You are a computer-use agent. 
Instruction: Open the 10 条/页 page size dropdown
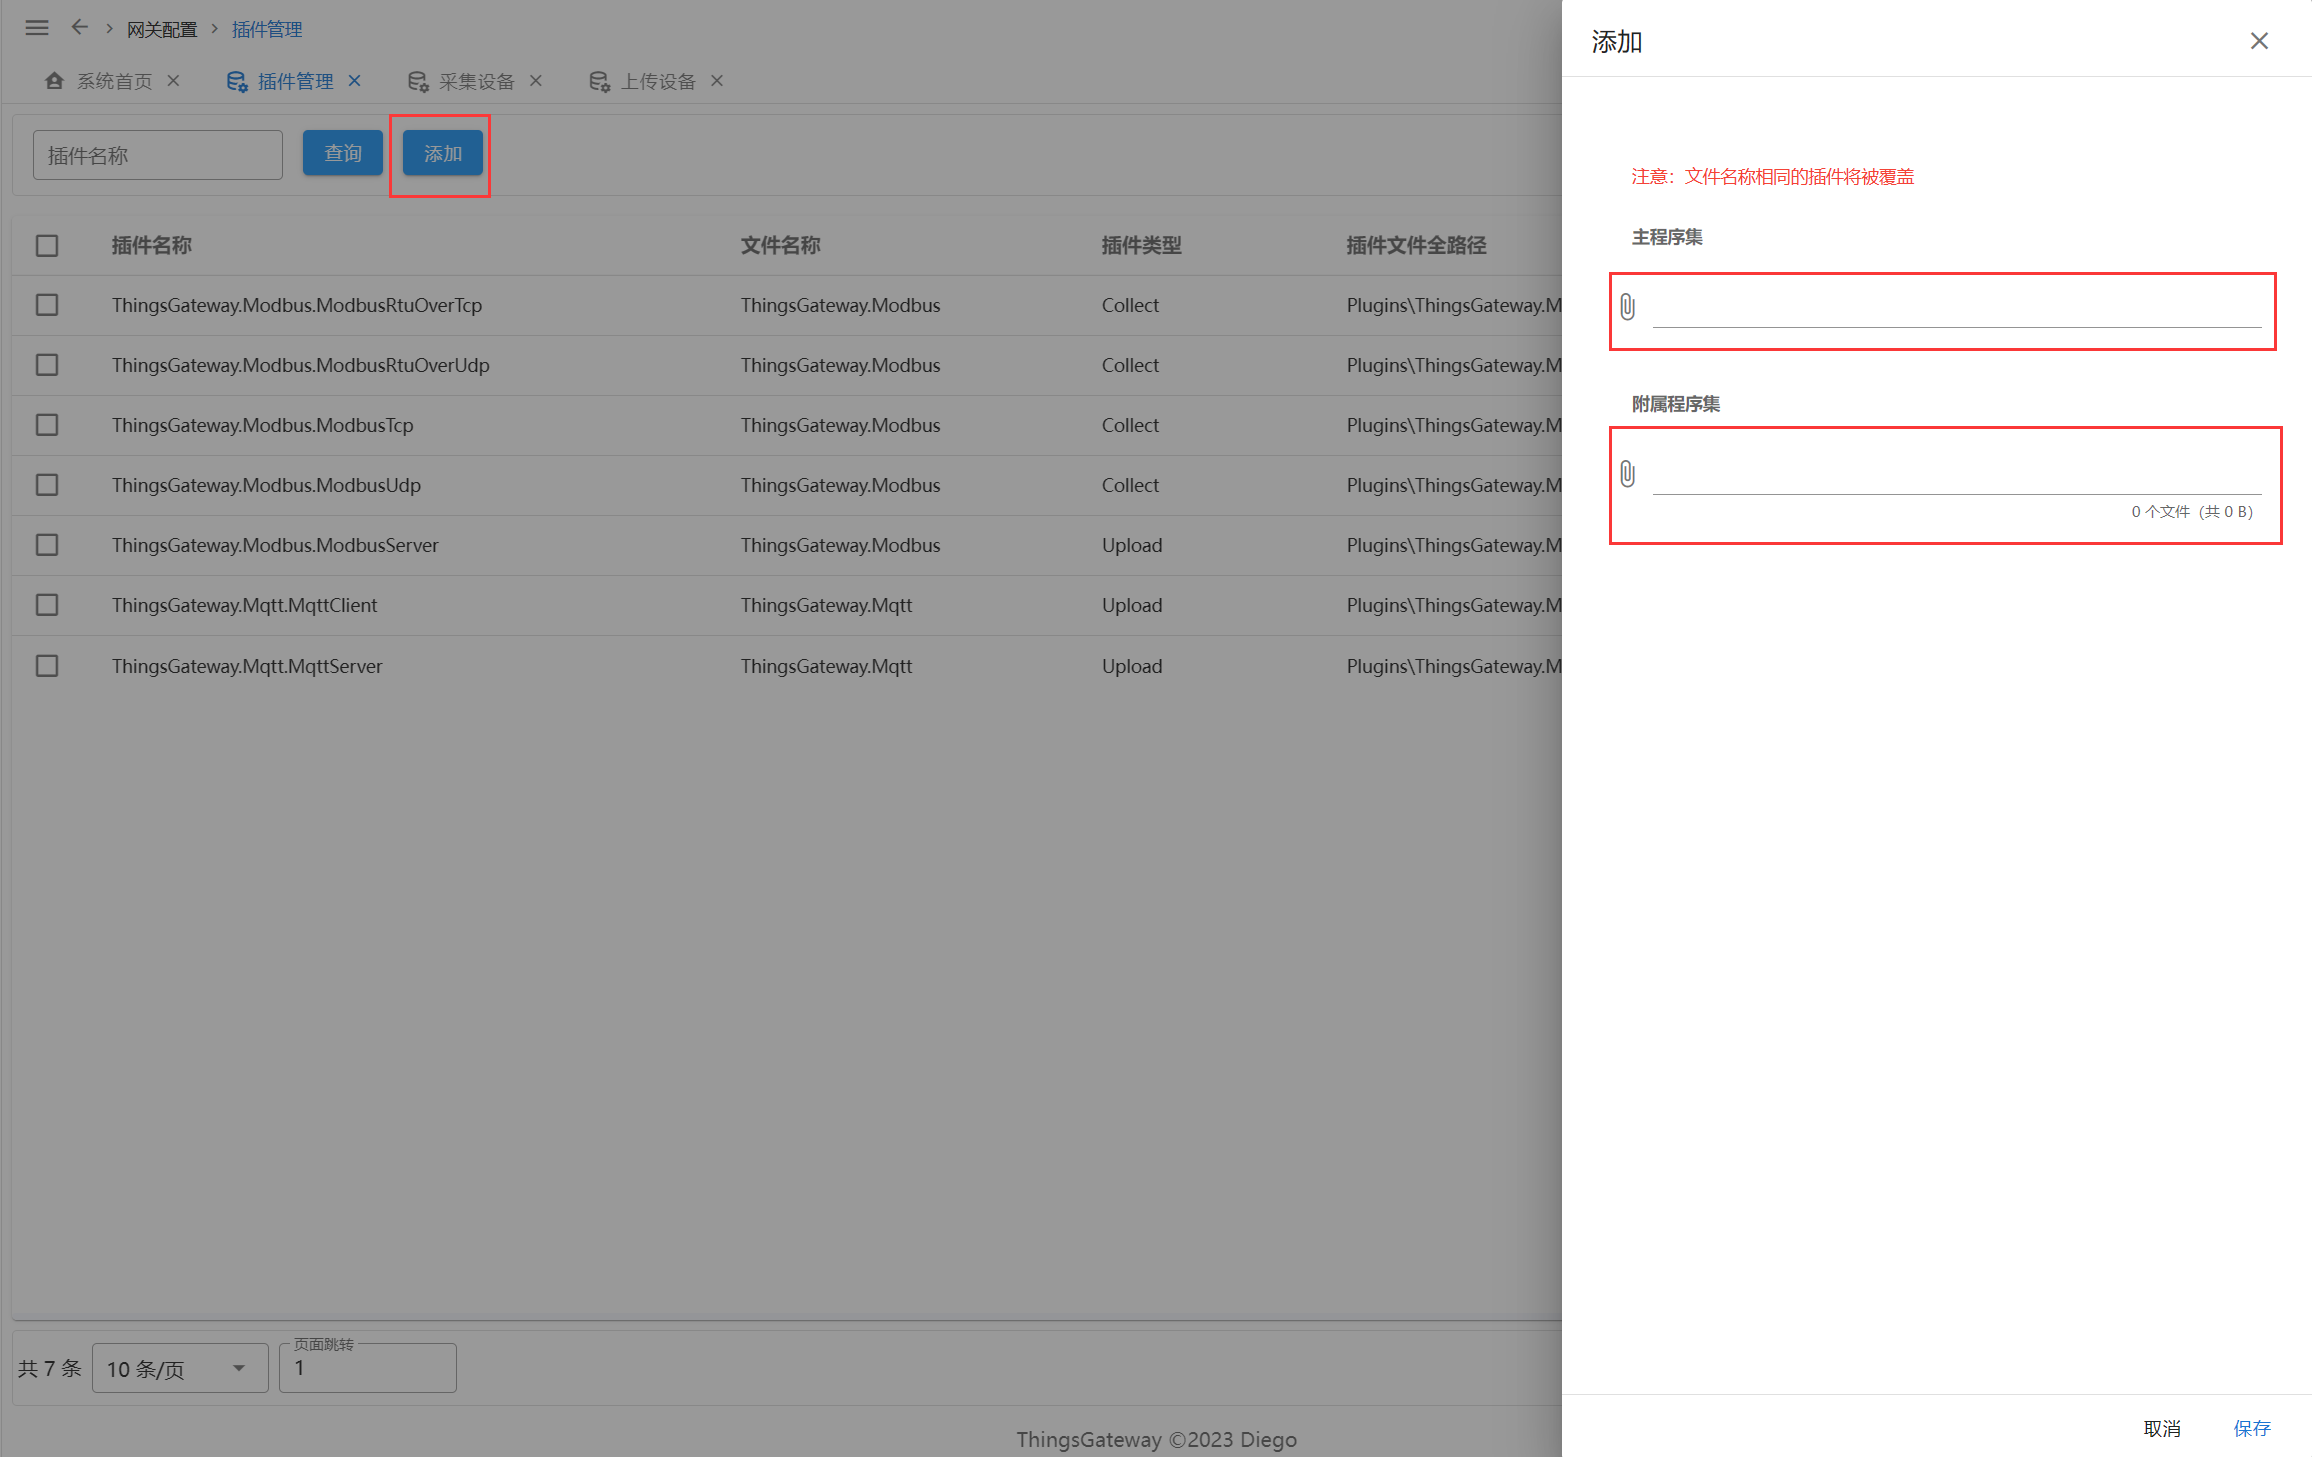pos(180,1368)
